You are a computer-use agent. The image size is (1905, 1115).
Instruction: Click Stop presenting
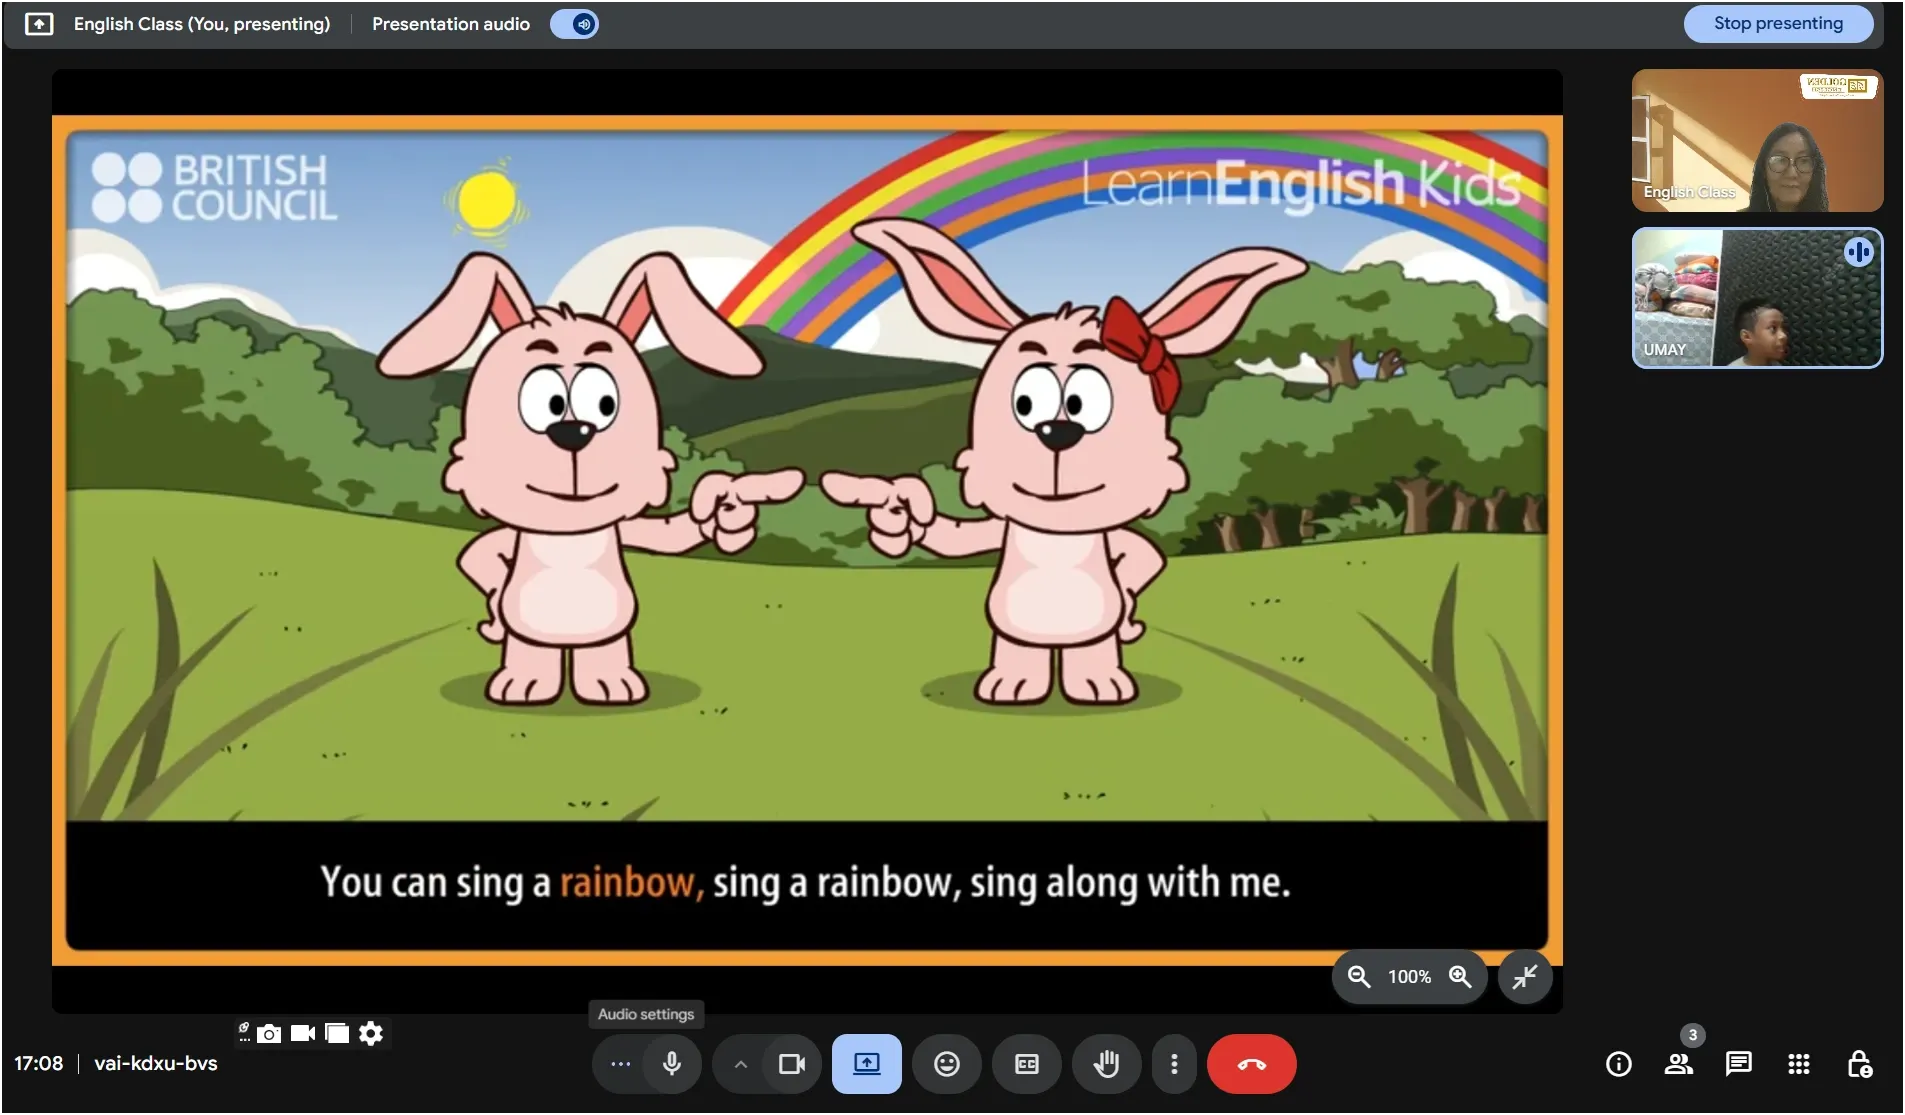click(1779, 22)
